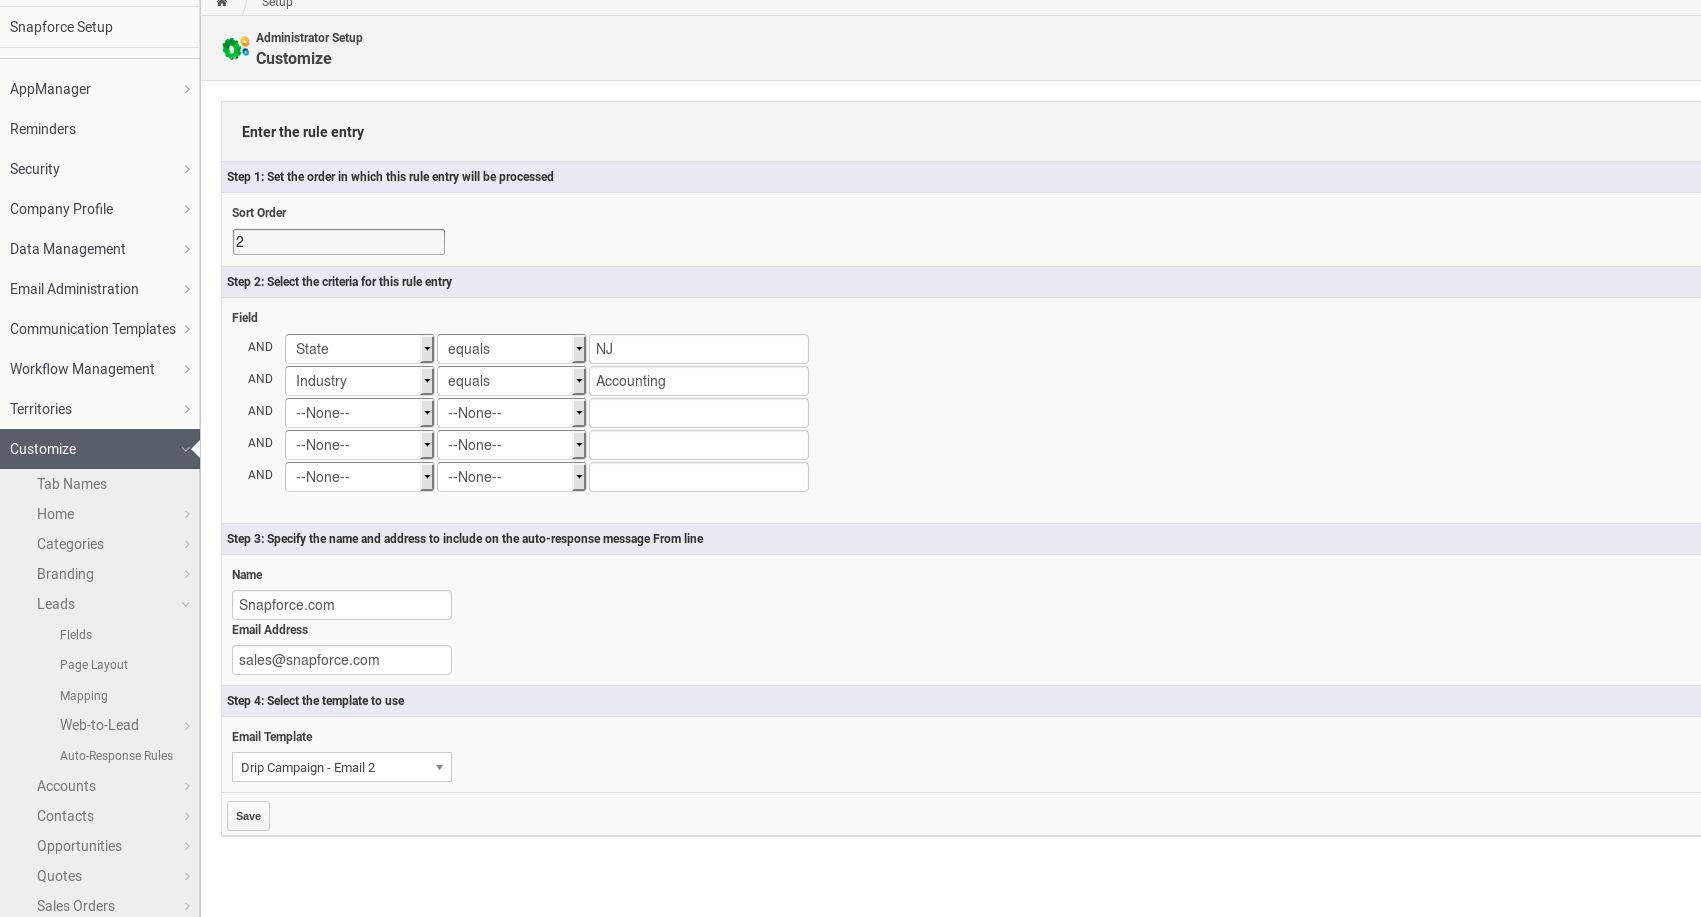Click fifth criteria row value field
The height and width of the screenshot is (917, 1701).
pyautogui.click(x=699, y=477)
